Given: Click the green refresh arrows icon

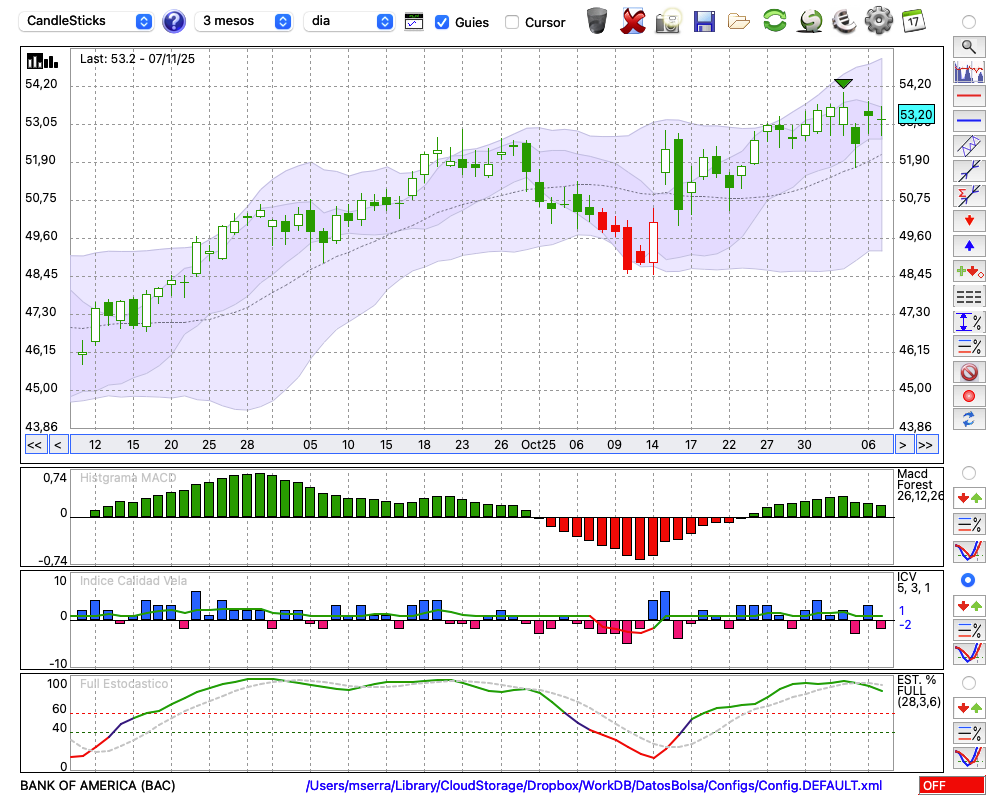Looking at the screenshot, I should 774,20.
